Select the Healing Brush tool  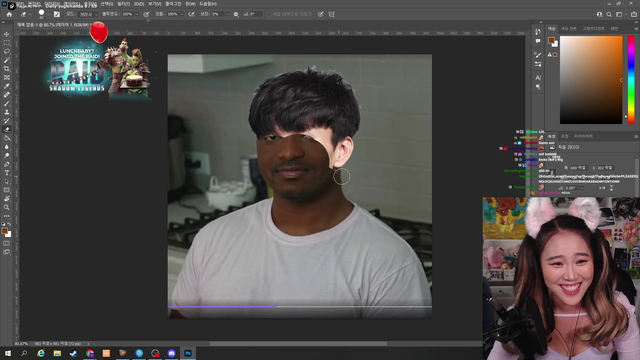(x=7, y=95)
